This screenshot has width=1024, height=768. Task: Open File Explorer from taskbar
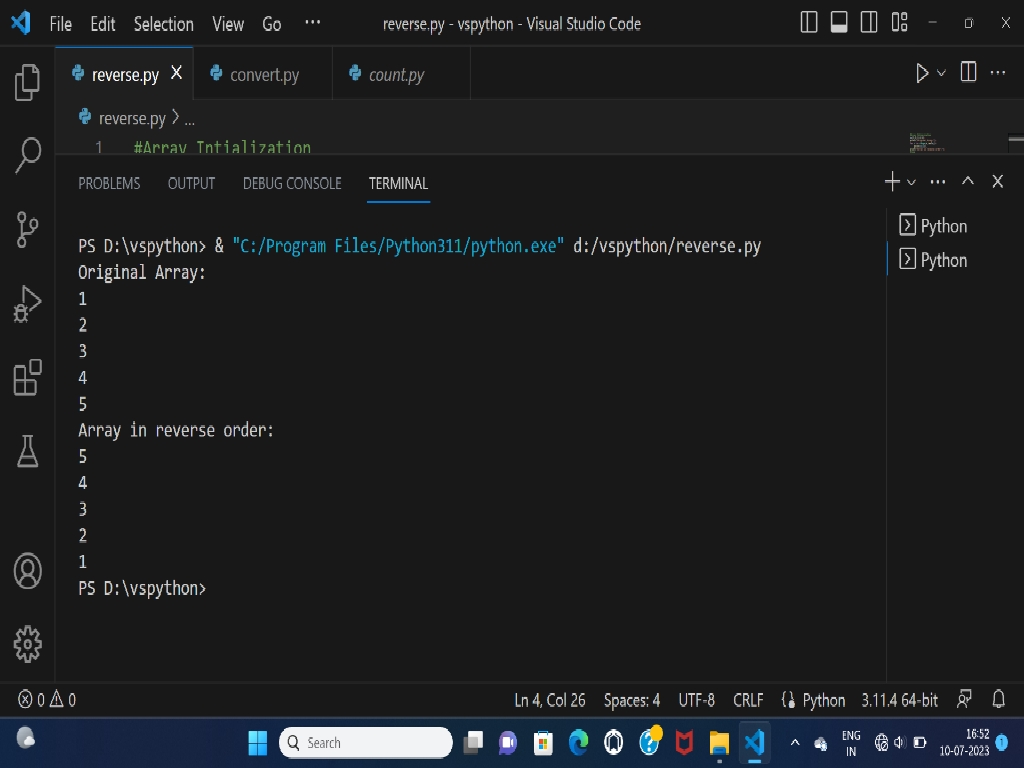[x=719, y=743]
